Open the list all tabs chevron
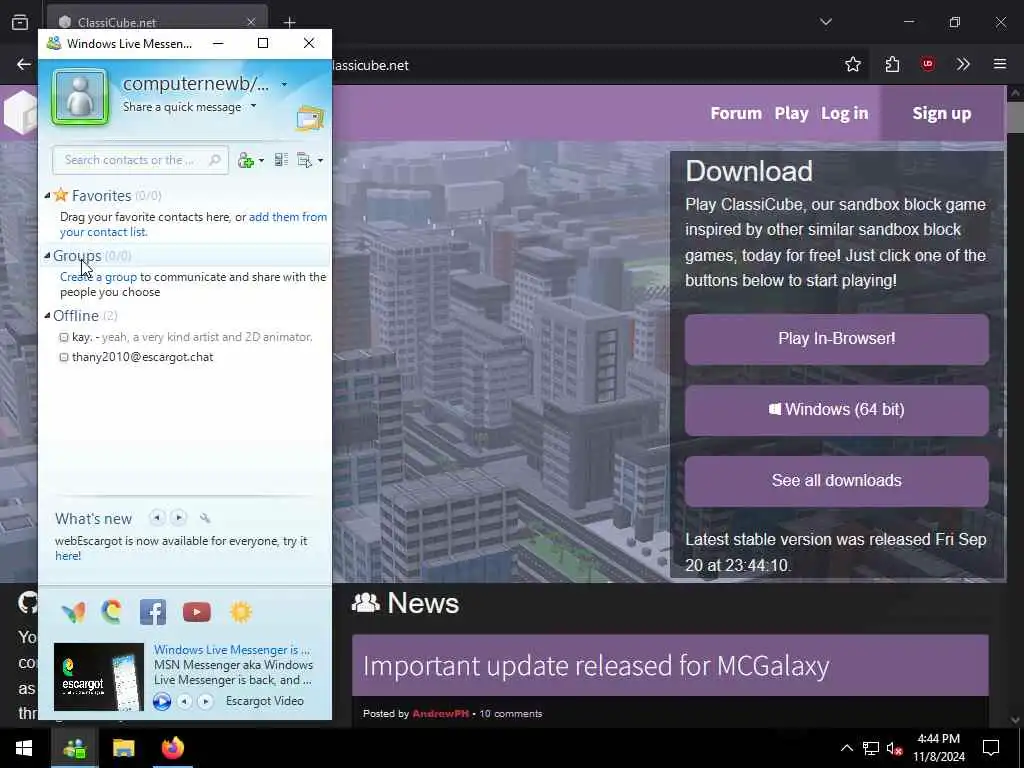This screenshot has width=1024, height=768. point(825,22)
